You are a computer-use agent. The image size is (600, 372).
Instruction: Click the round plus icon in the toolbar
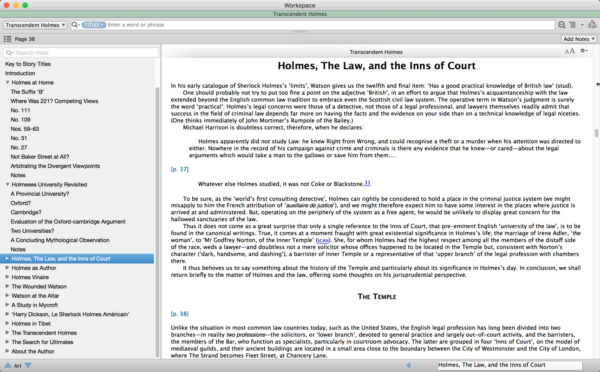(x=582, y=25)
